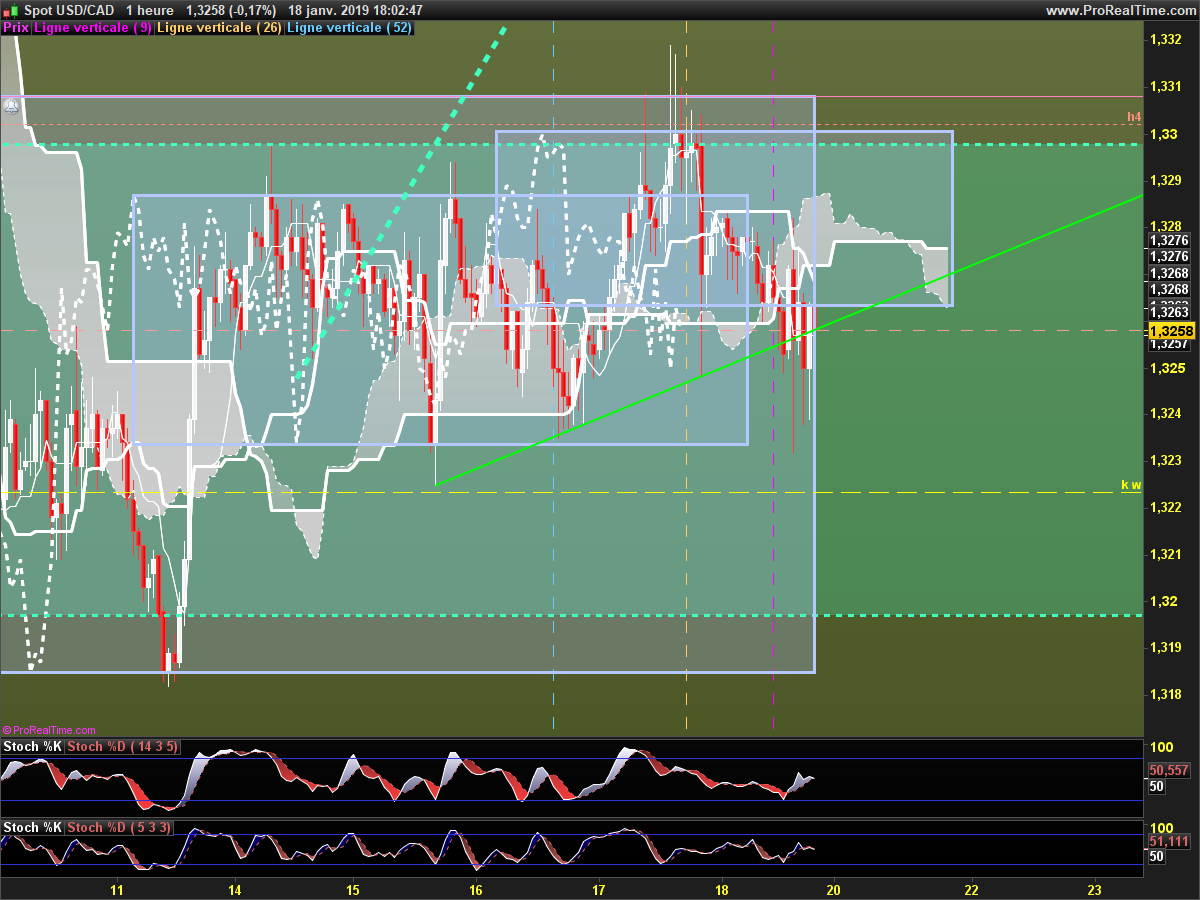Click the 1,318 price axis label

point(1166,695)
